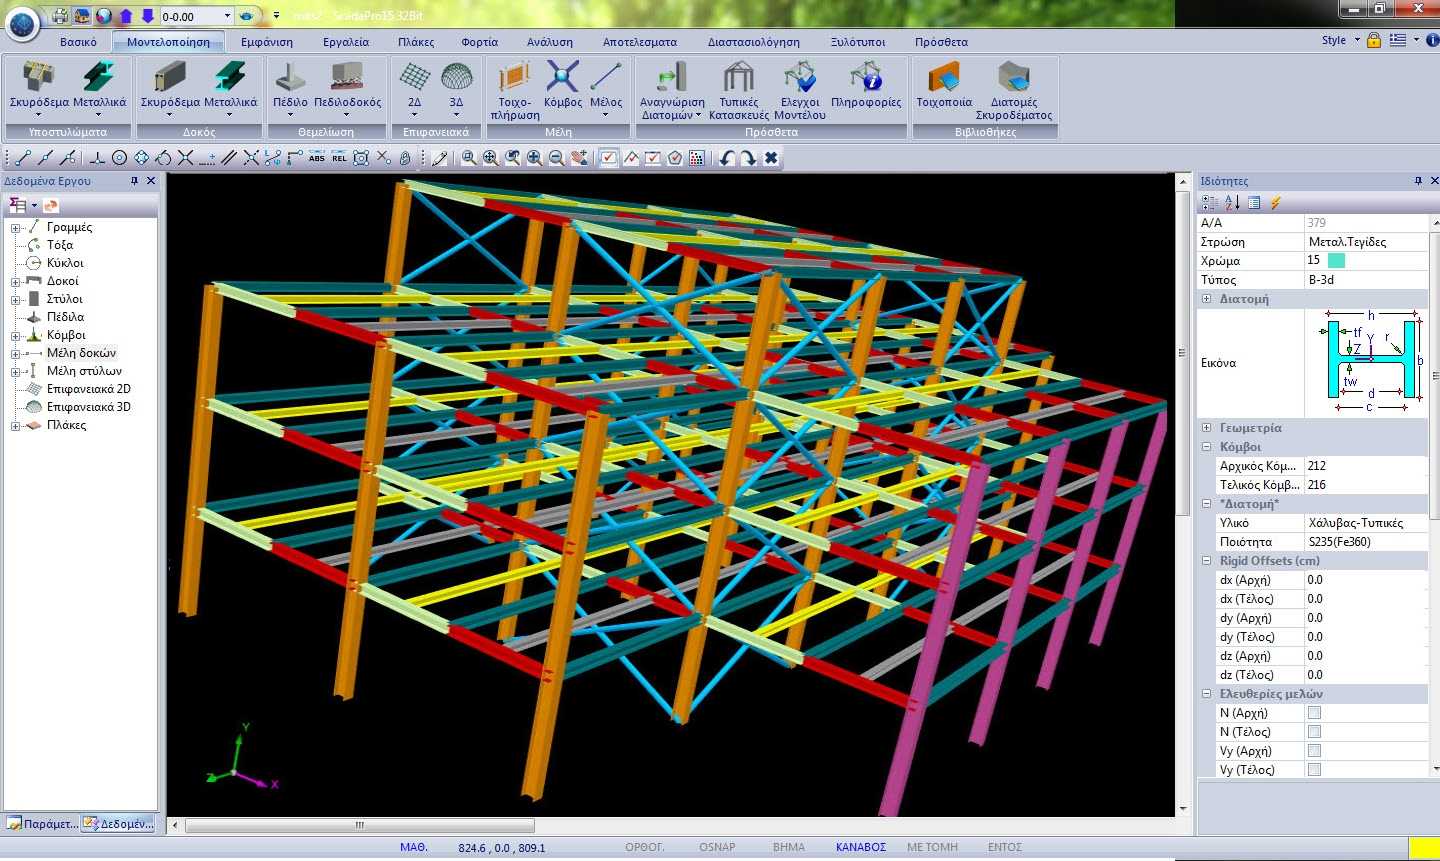Screen dimensions: 1440x861
Task: Open the Βασικό ribbon tab
Action: coord(78,42)
